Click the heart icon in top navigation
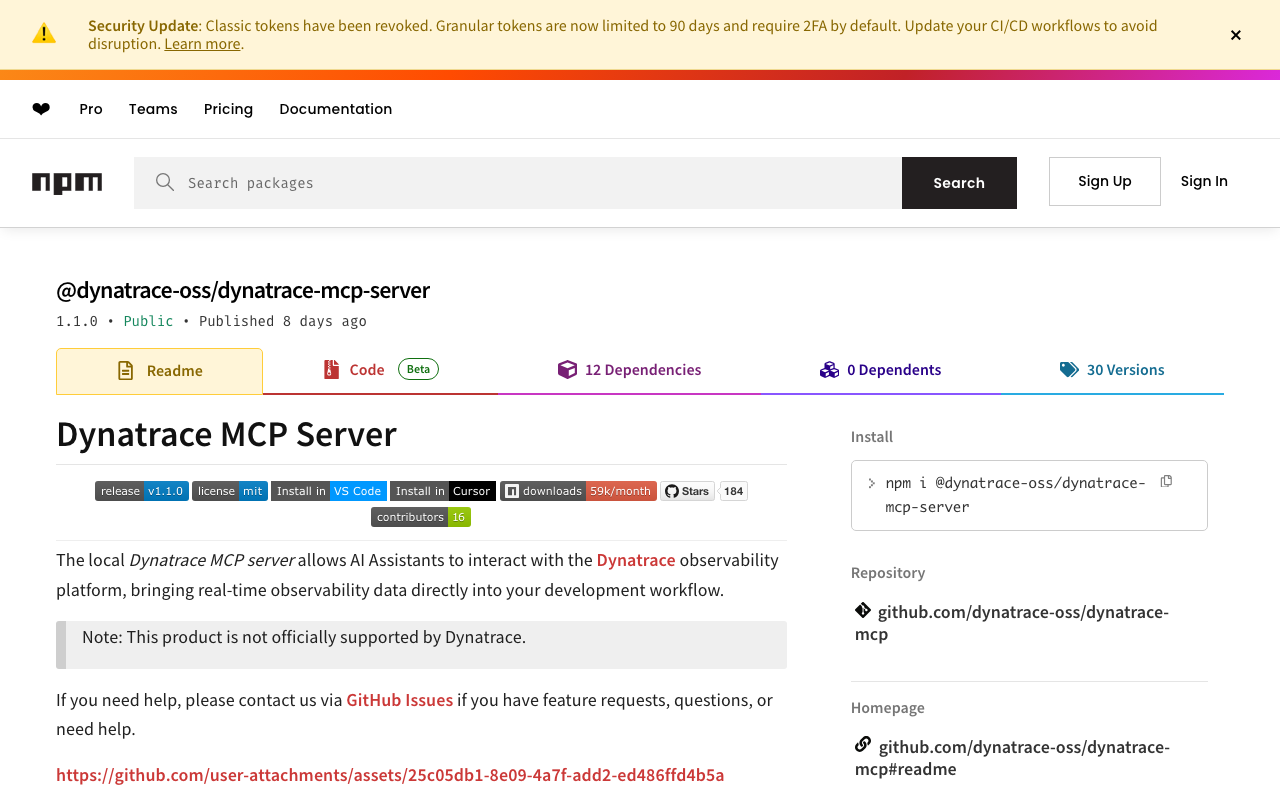1280x800 pixels. pyautogui.click(x=41, y=109)
